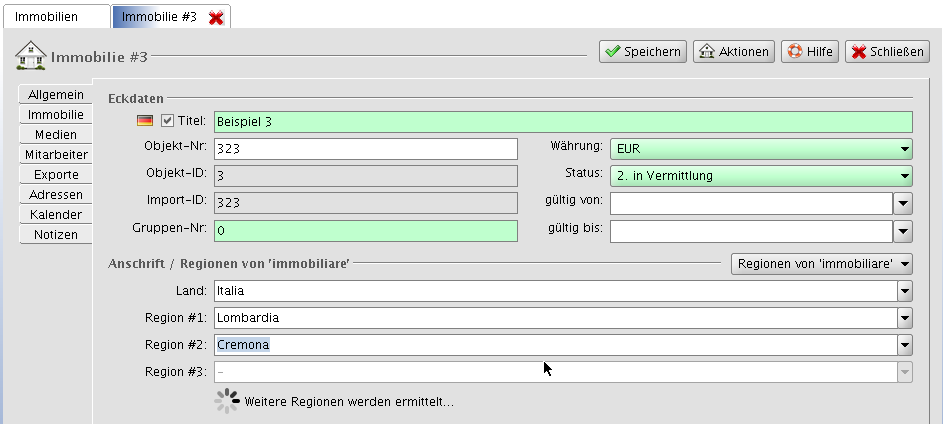Click the house icon beside Immobilie #3 heading
The height and width of the screenshot is (424, 943).
point(30,54)
